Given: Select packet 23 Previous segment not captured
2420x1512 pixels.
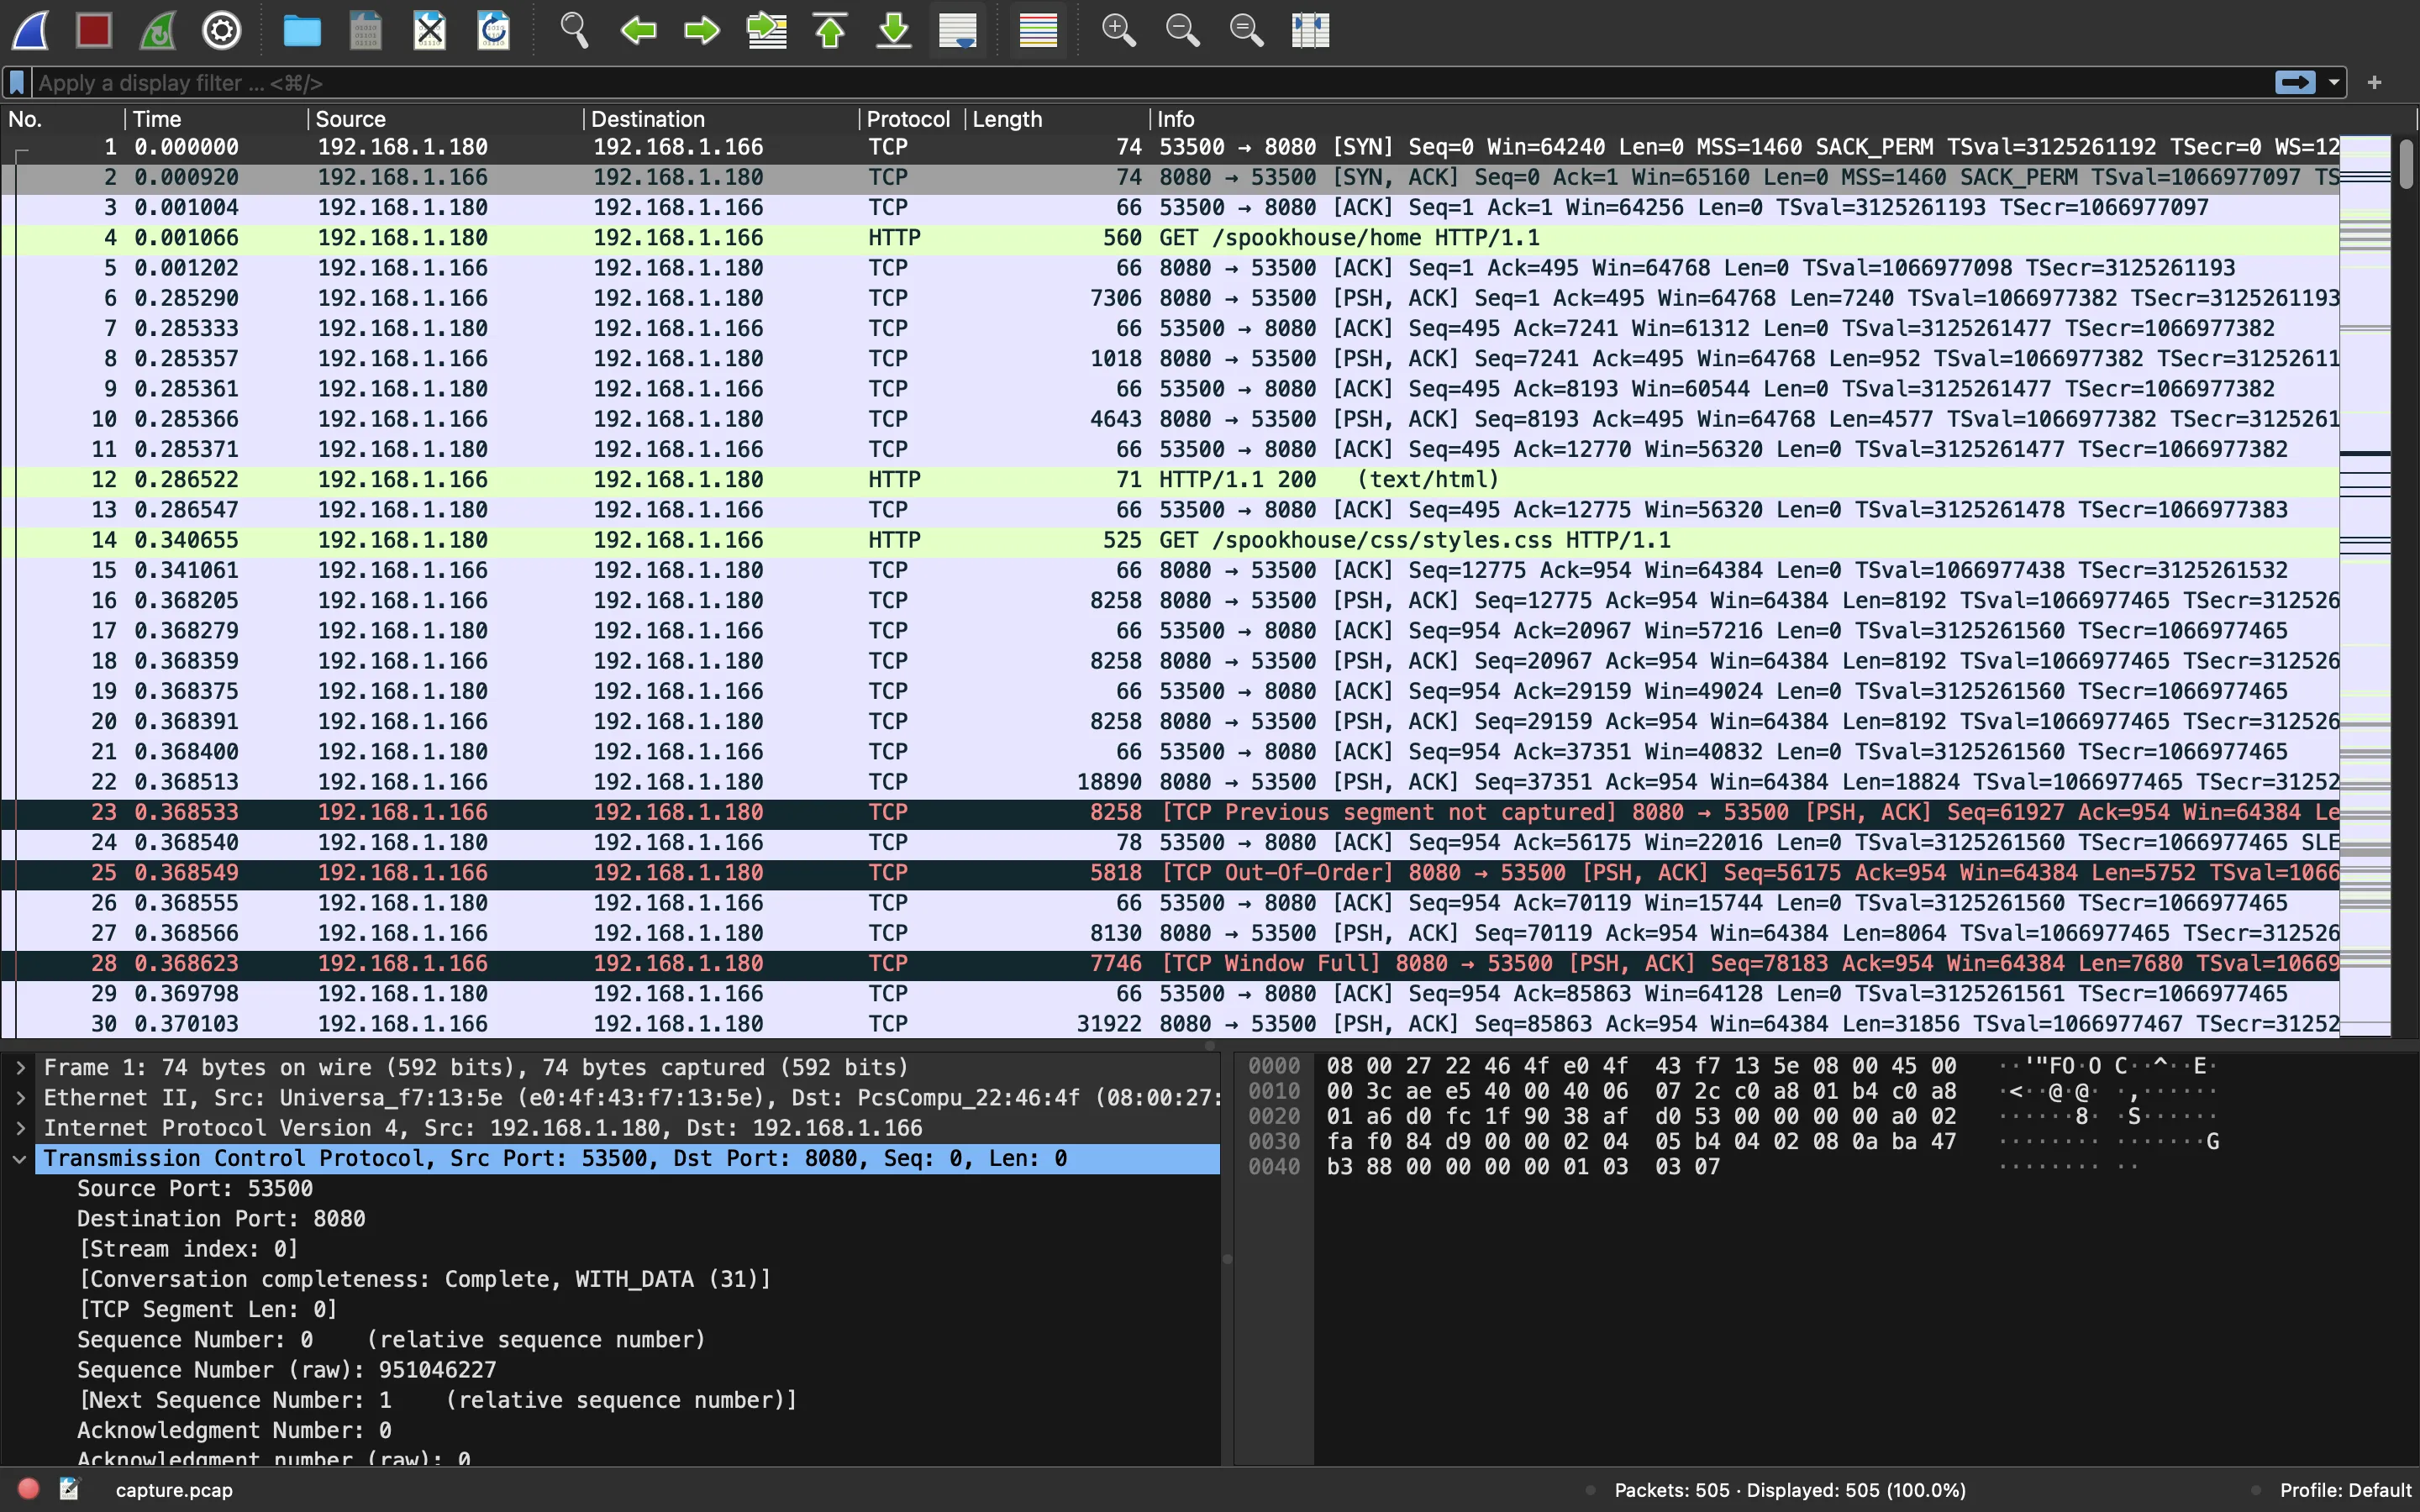Looking at the screenshot, I should click(1170, 812).
